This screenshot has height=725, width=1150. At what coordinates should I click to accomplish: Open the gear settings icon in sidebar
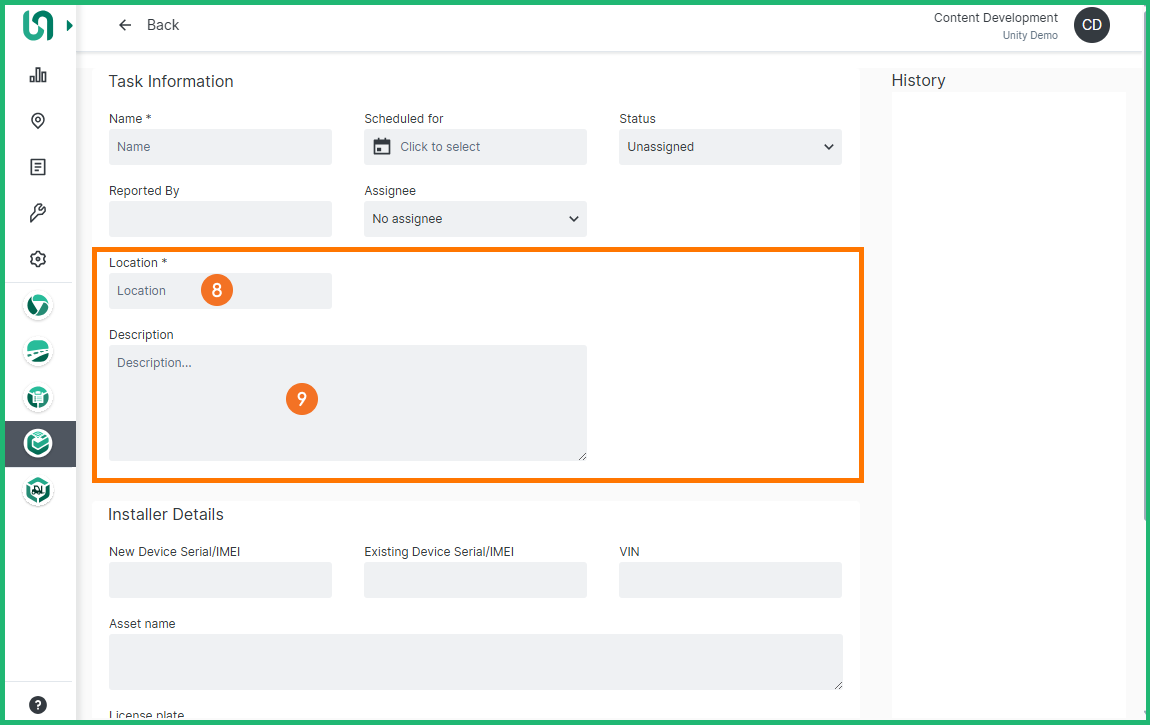(38, 259)
